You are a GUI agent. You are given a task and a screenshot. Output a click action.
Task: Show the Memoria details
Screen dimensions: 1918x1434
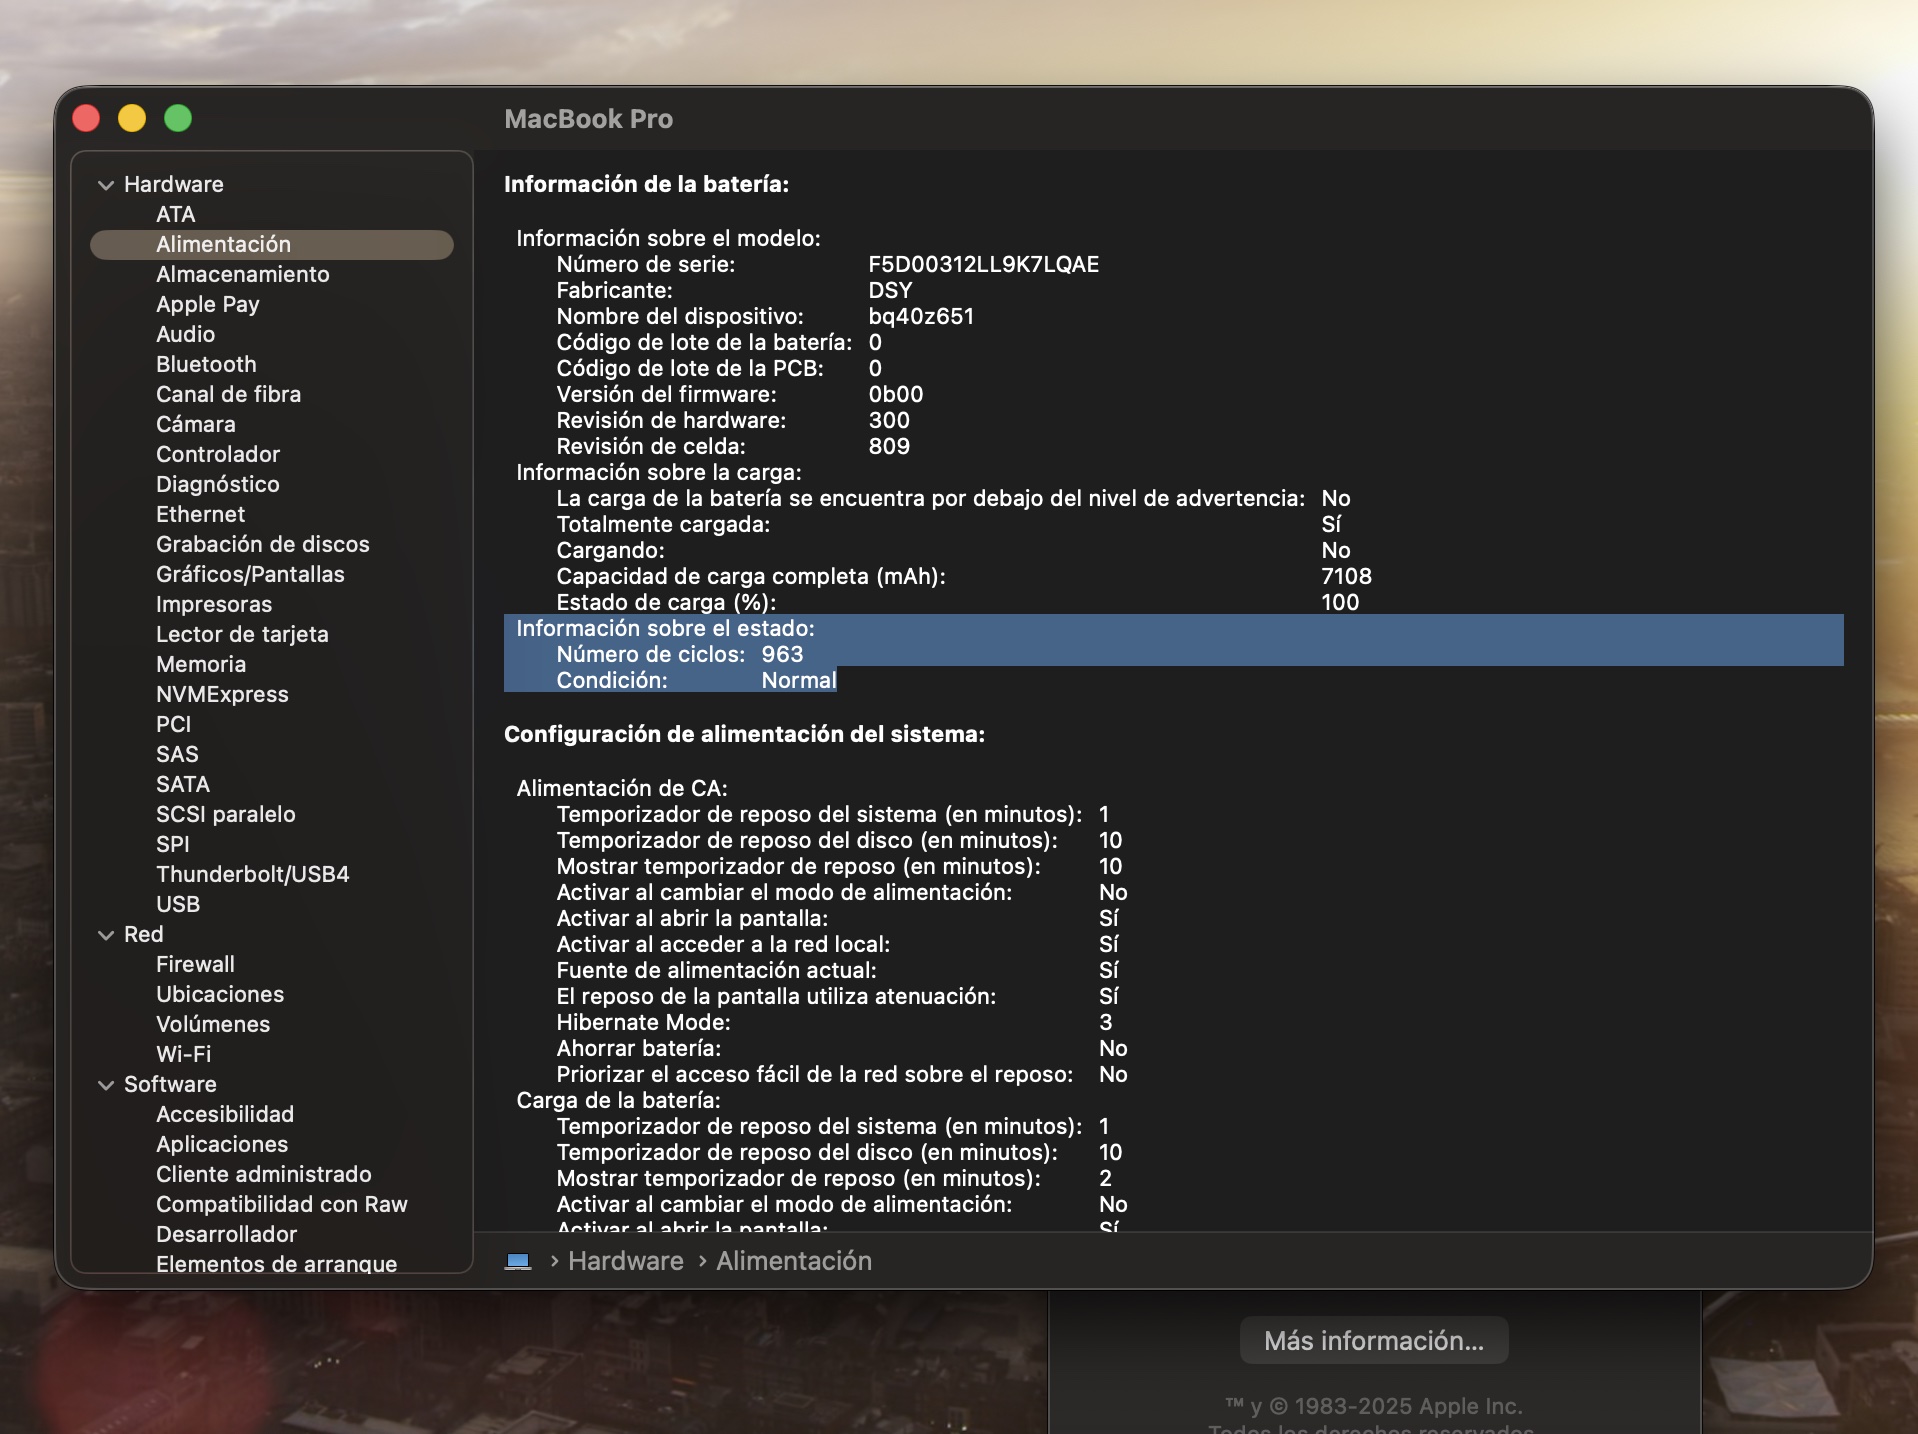pyautogui.click(x=201, y=664)
